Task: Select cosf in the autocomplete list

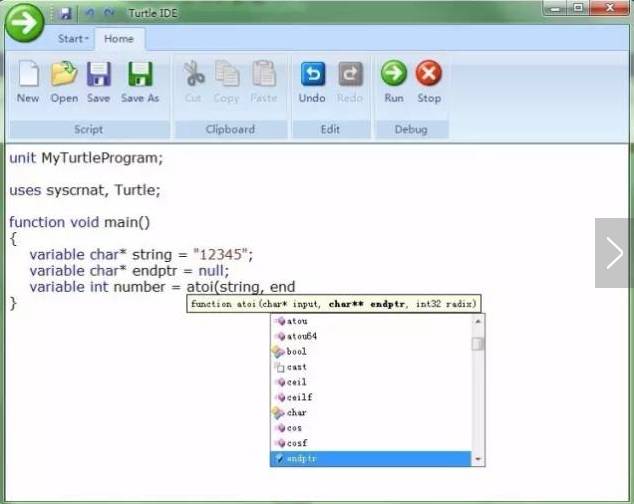Action: click(371, 443)
